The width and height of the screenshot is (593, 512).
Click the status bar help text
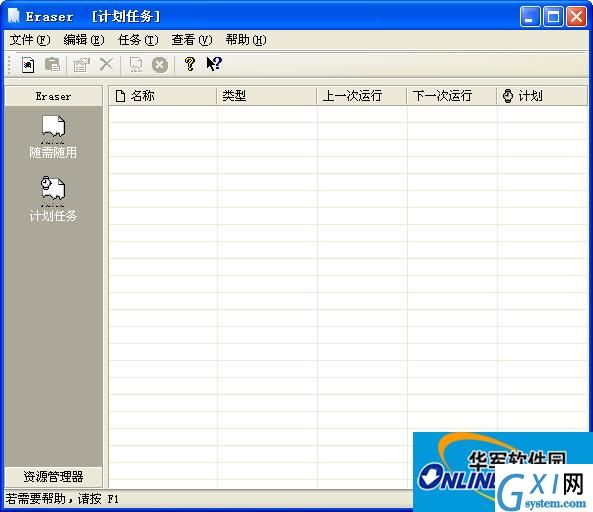click(x=62, y=499)
